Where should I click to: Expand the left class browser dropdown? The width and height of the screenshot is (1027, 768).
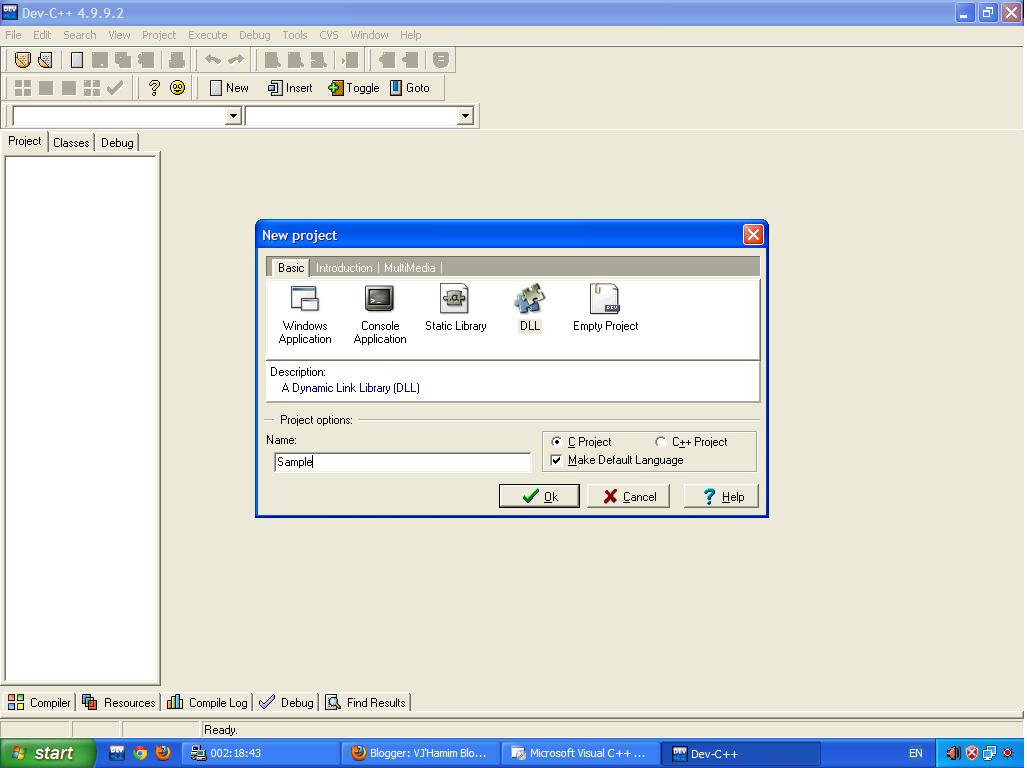tap(233, 116)
